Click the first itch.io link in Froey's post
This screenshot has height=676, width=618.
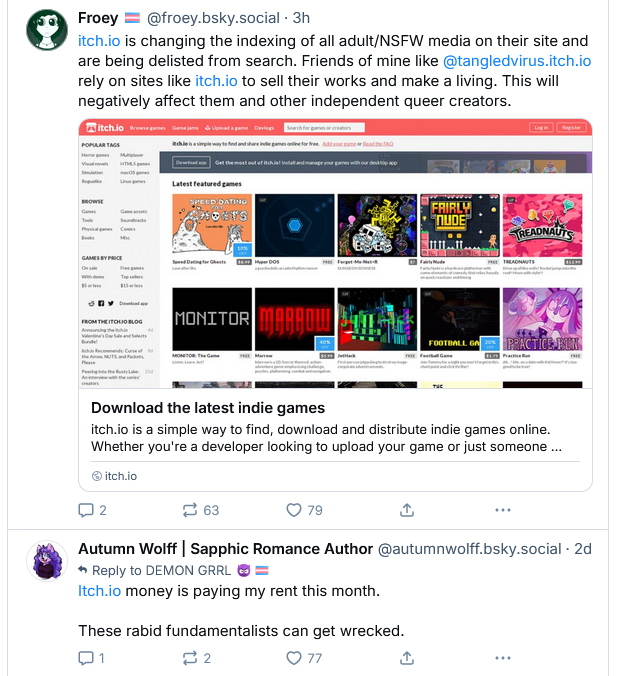100,41
